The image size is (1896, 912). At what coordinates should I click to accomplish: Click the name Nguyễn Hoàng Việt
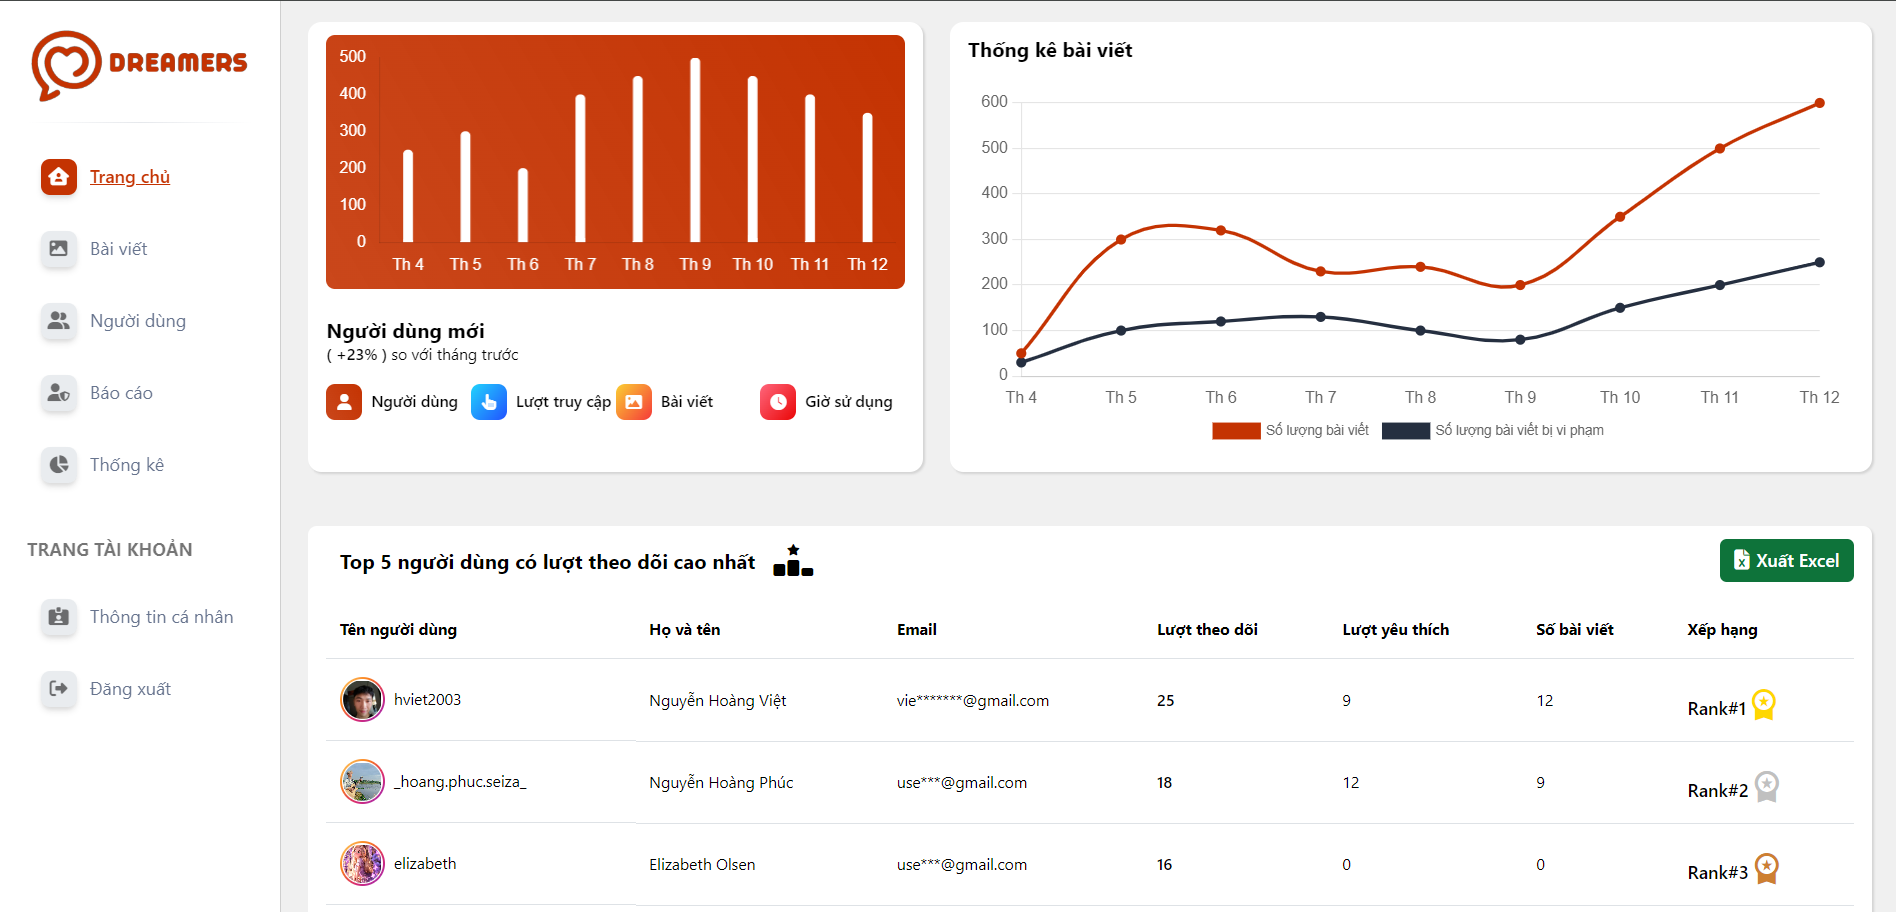click(718, 701)
